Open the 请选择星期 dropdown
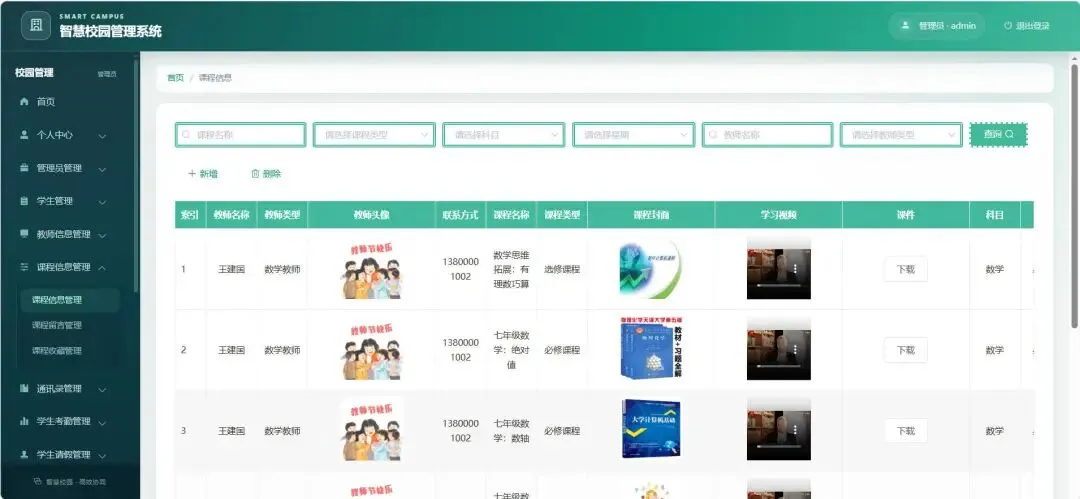 [633, 135]
